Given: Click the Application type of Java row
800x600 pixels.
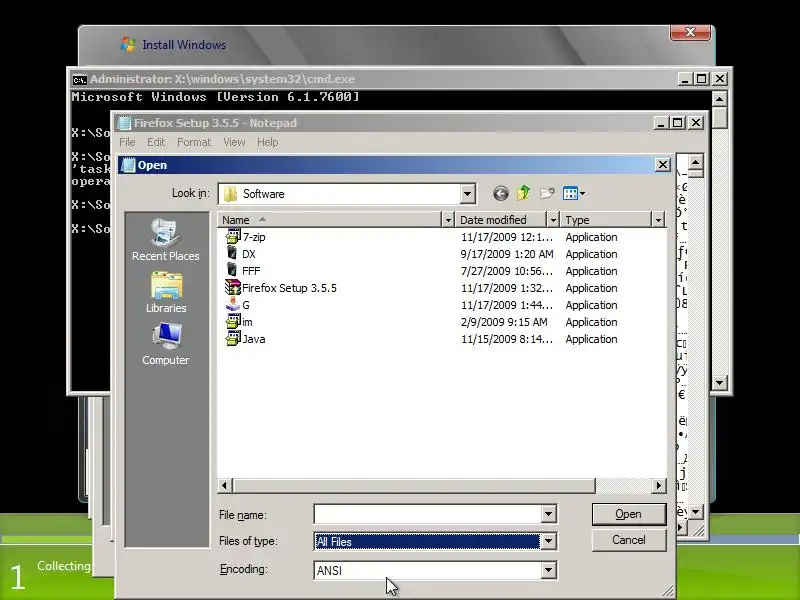Looking at the screenshot, I should [x=591, y=339].
